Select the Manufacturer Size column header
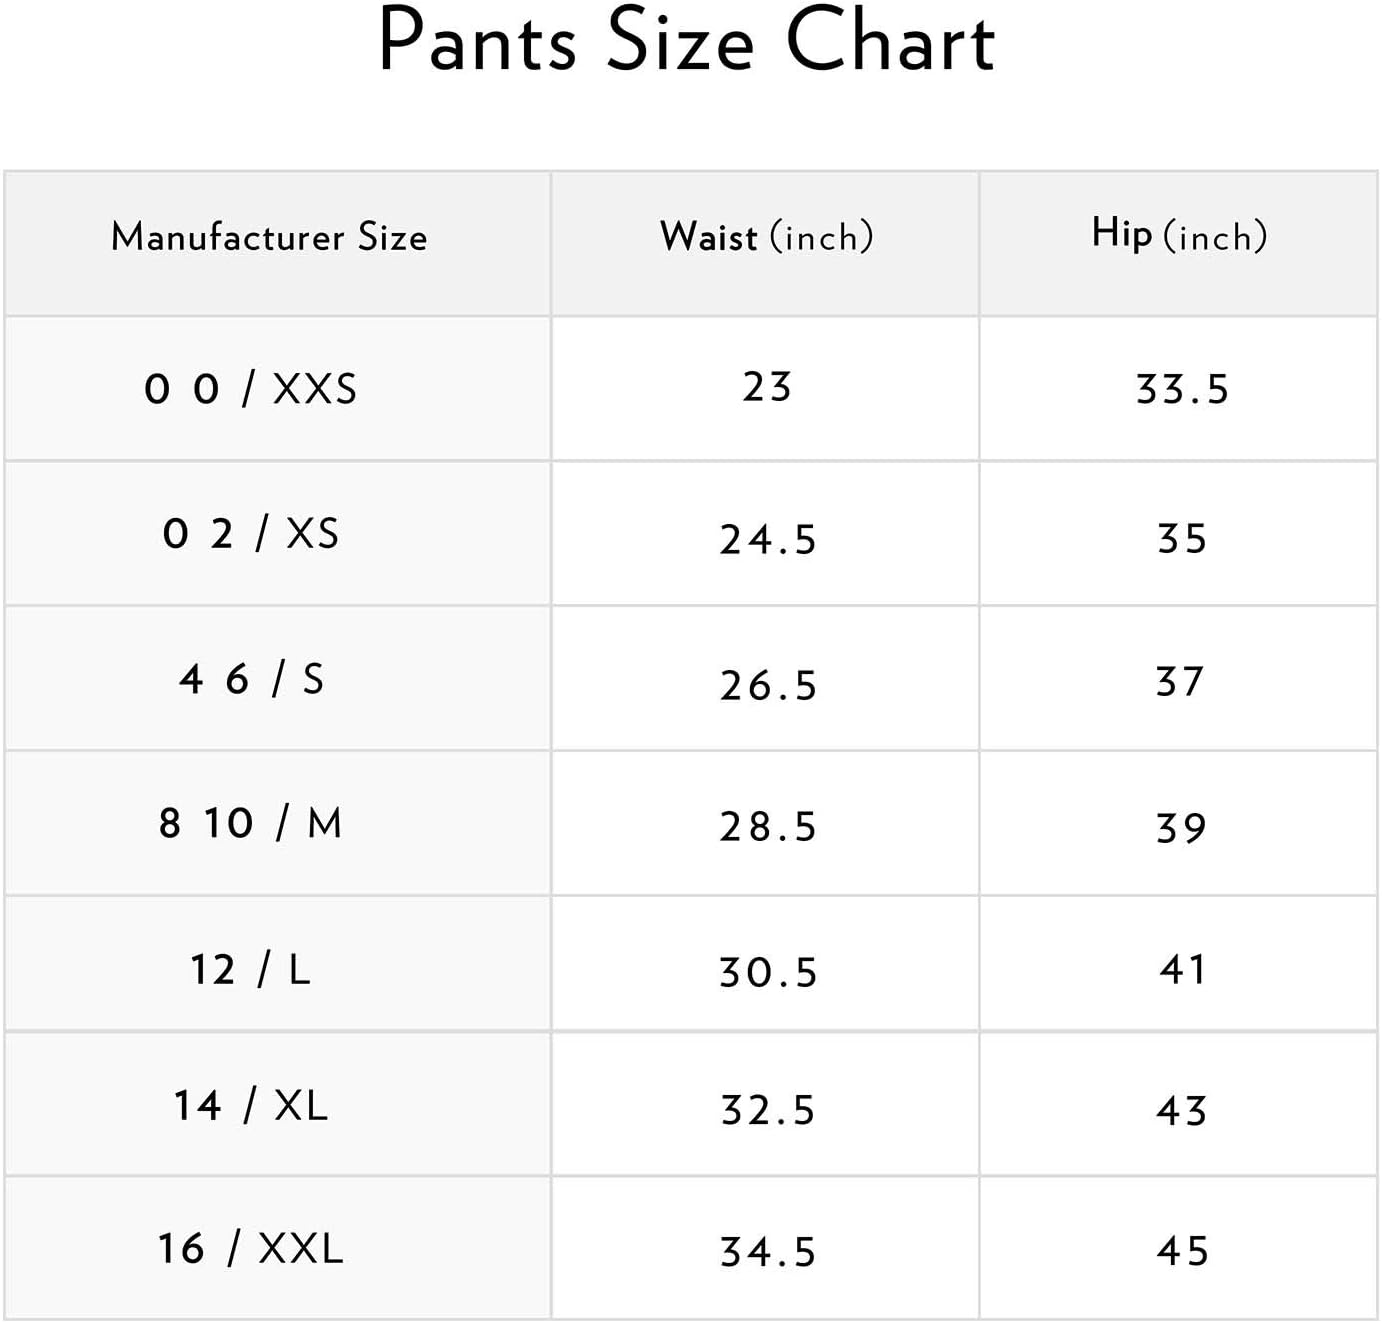The width and height of the screenshot is (1382, 1323). [269, 237]
